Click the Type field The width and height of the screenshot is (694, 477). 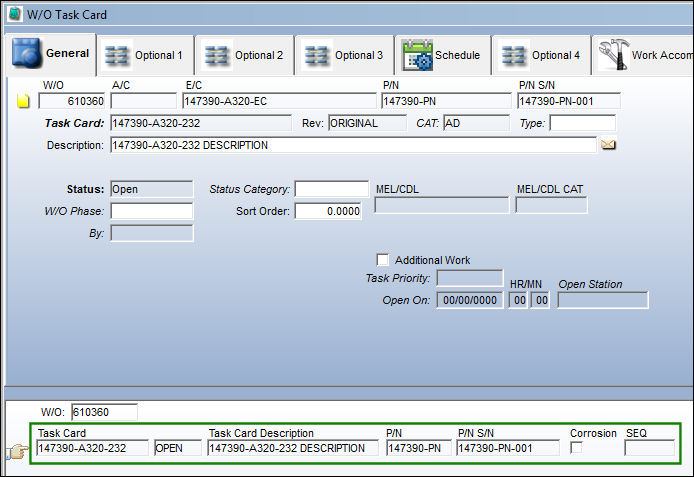[x=582, y=123]
